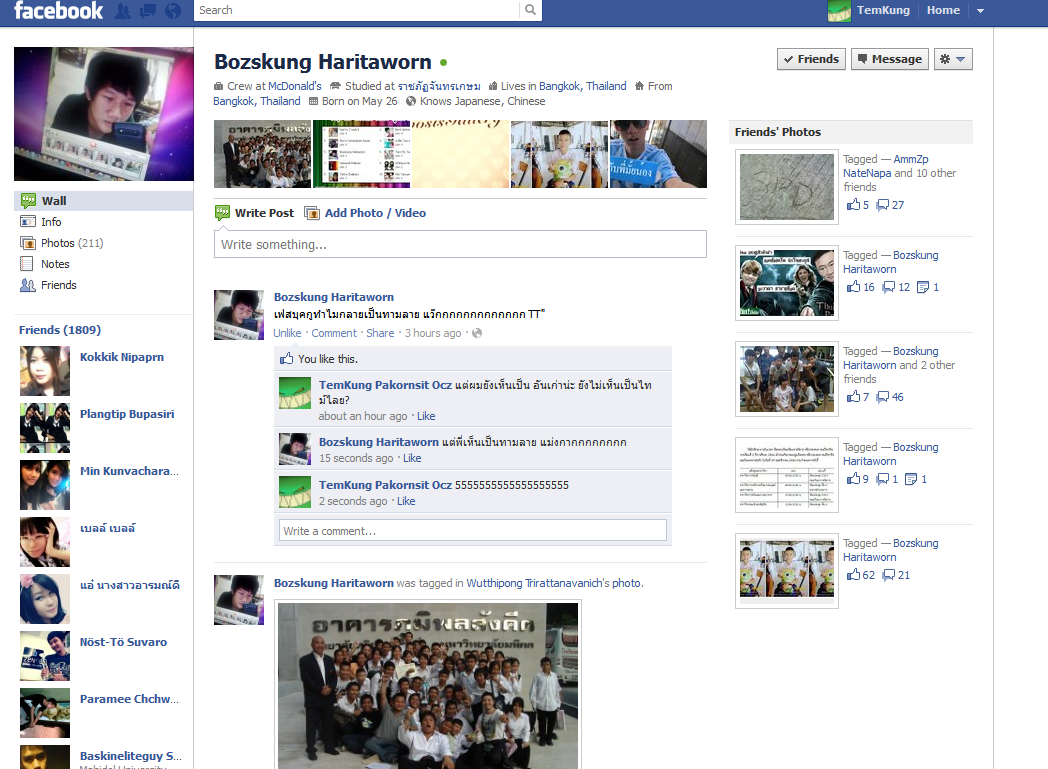Open the document table photo in Friends' Photos
Viewport: 1048px width, 769px height.
(x=787, y=475)
